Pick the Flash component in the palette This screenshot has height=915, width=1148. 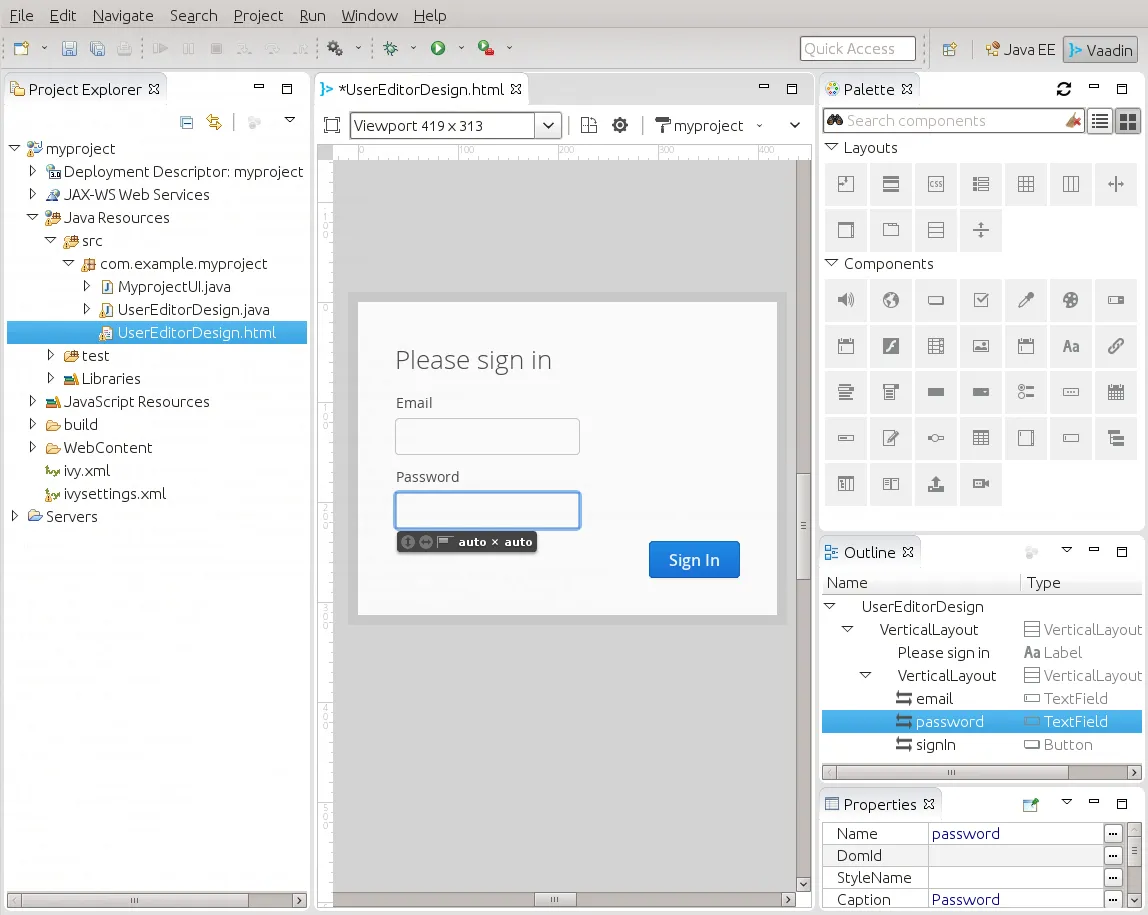891,346
